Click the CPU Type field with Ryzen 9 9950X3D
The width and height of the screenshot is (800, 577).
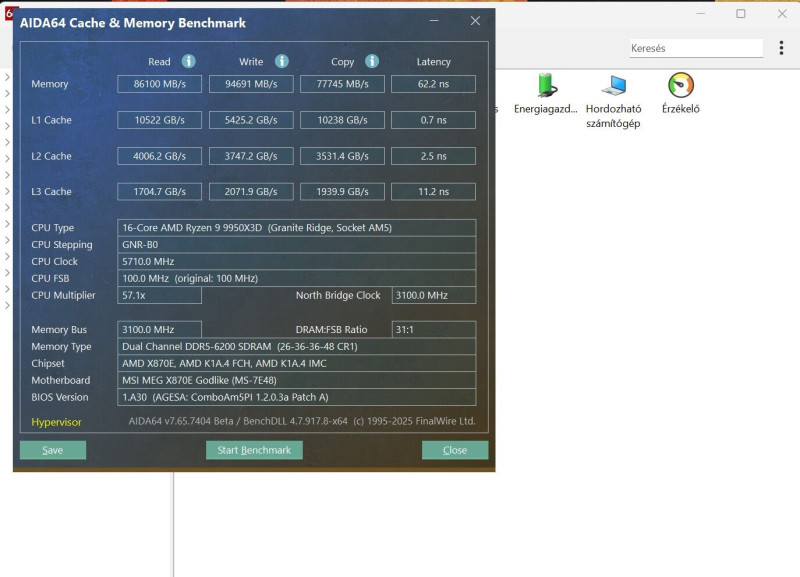tap(296, 228)
